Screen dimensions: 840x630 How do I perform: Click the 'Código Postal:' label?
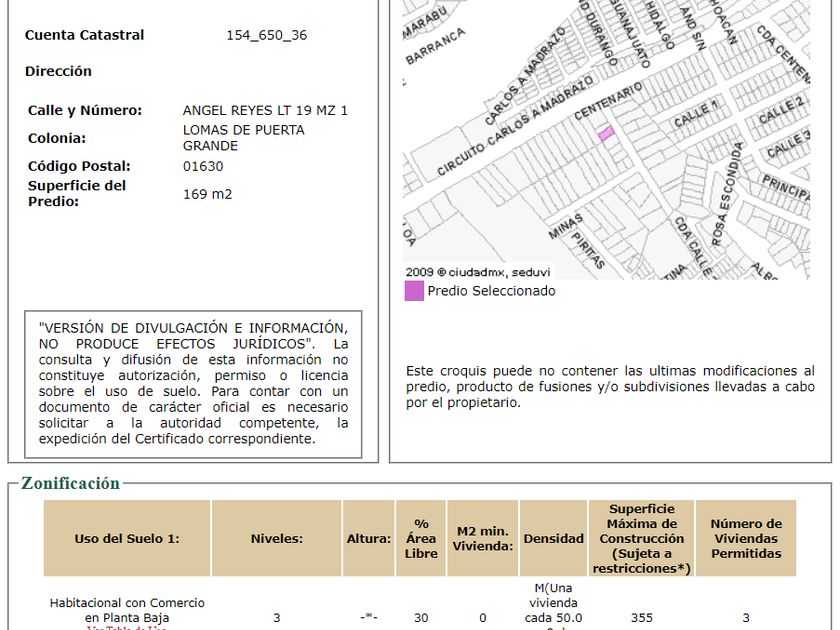pyautogui.click(x=79, y=166)
